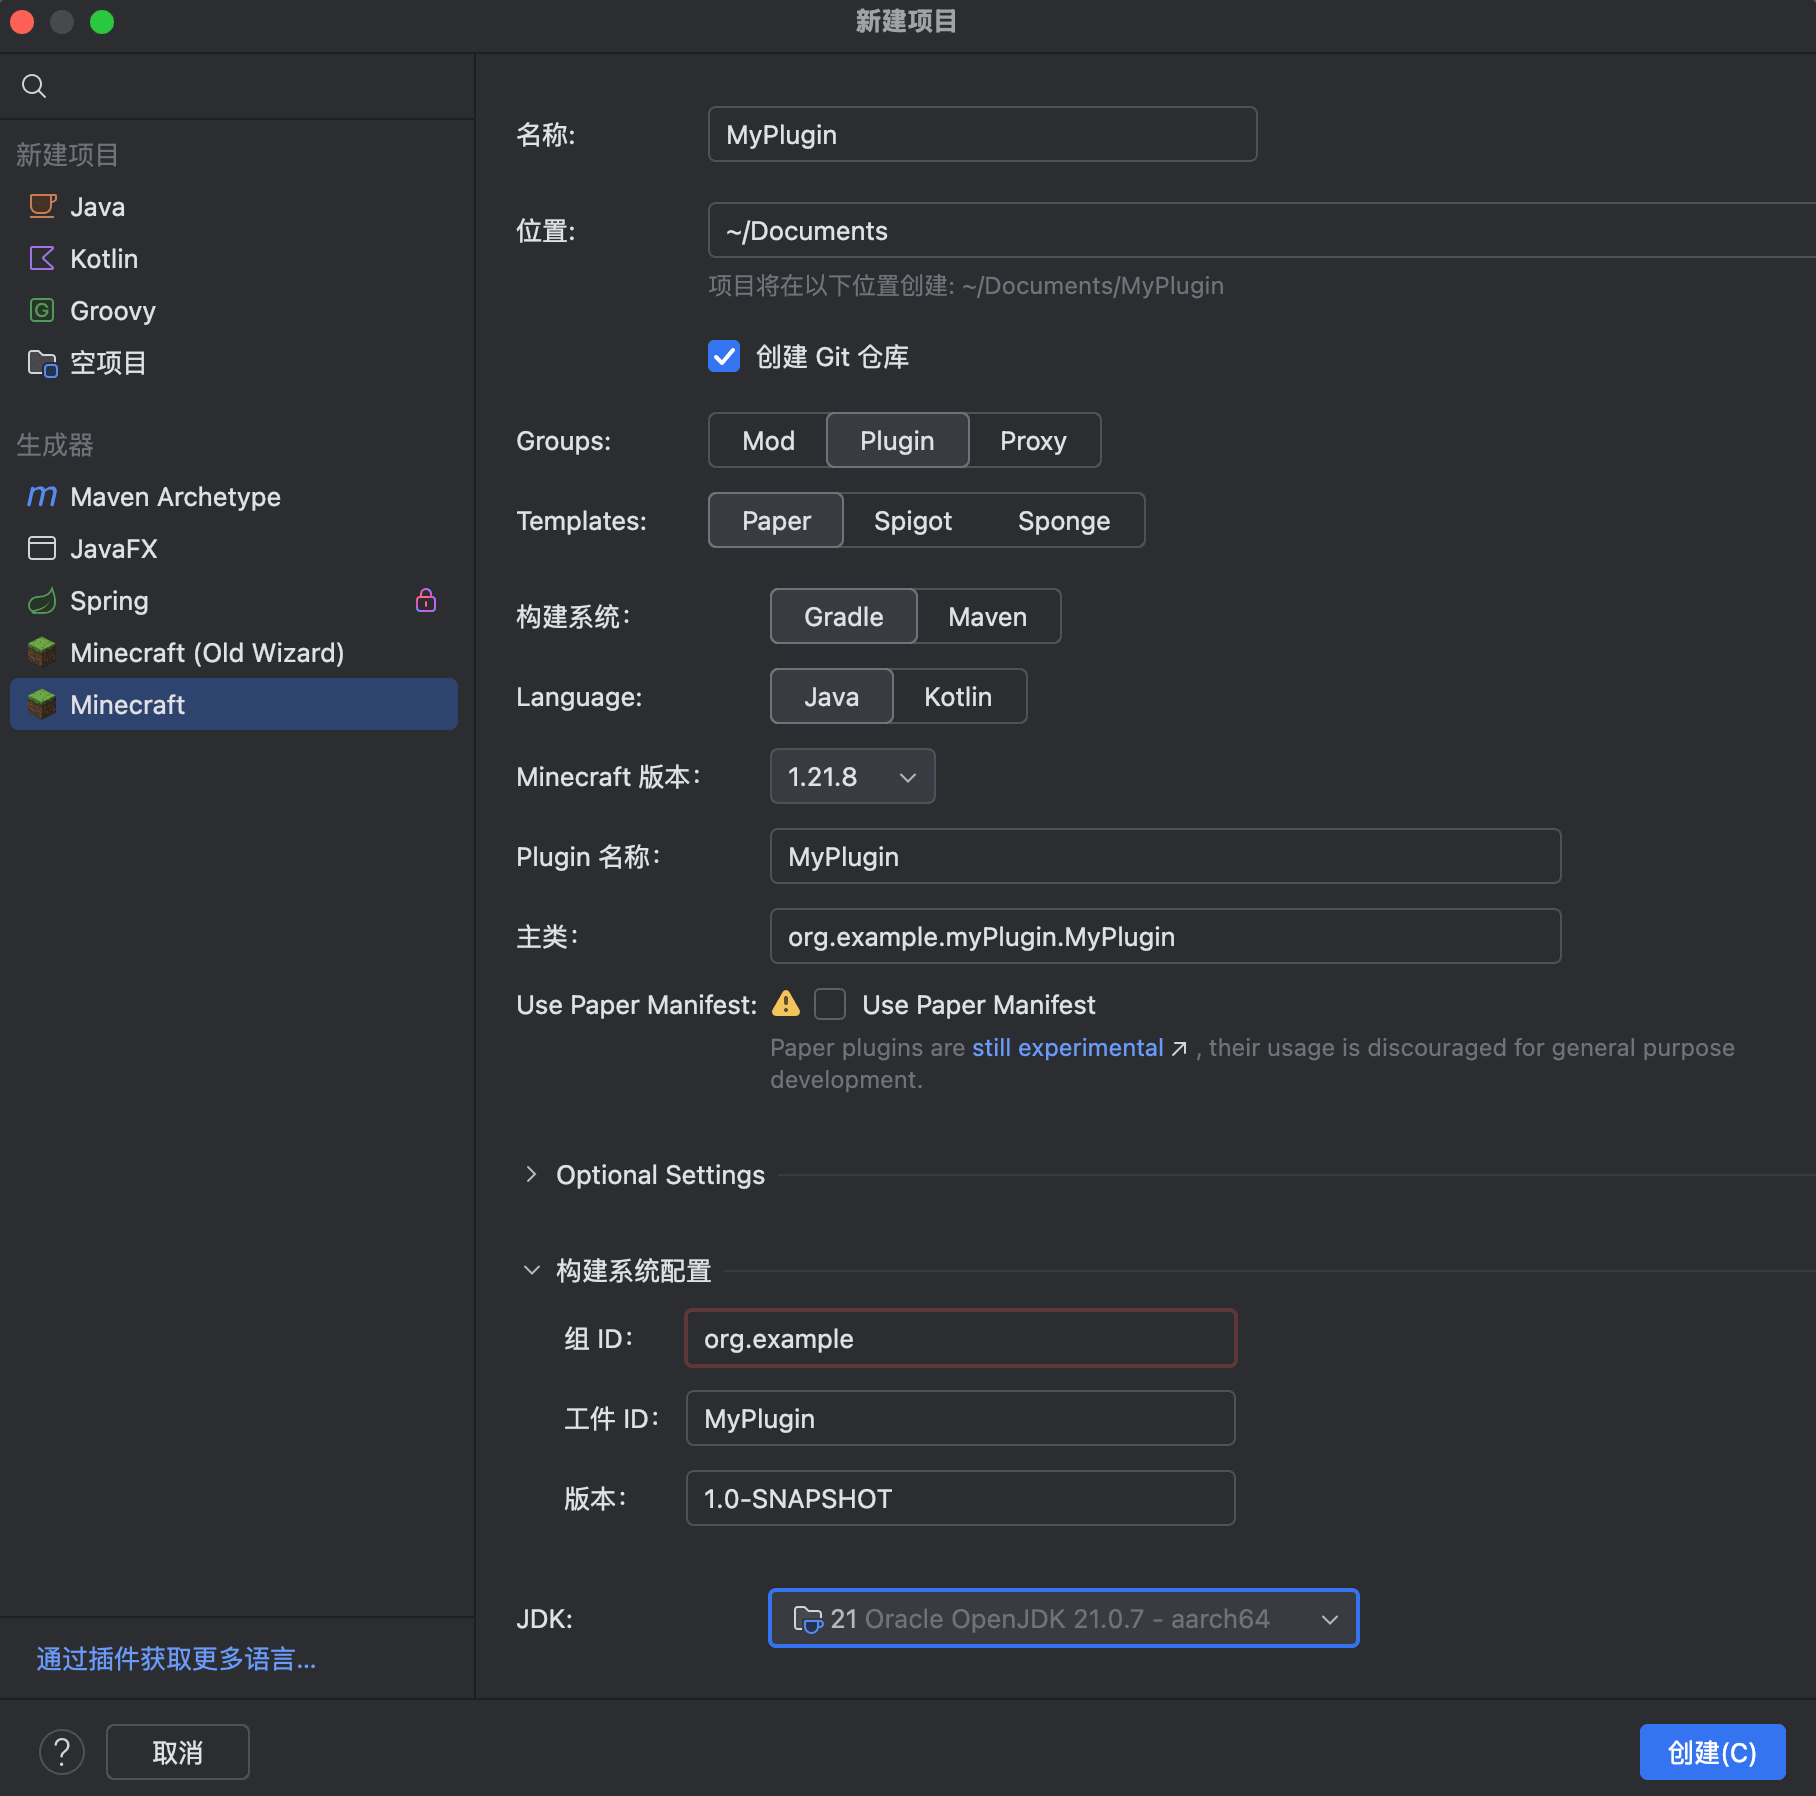Click the group ID input field

(960, 1338)
